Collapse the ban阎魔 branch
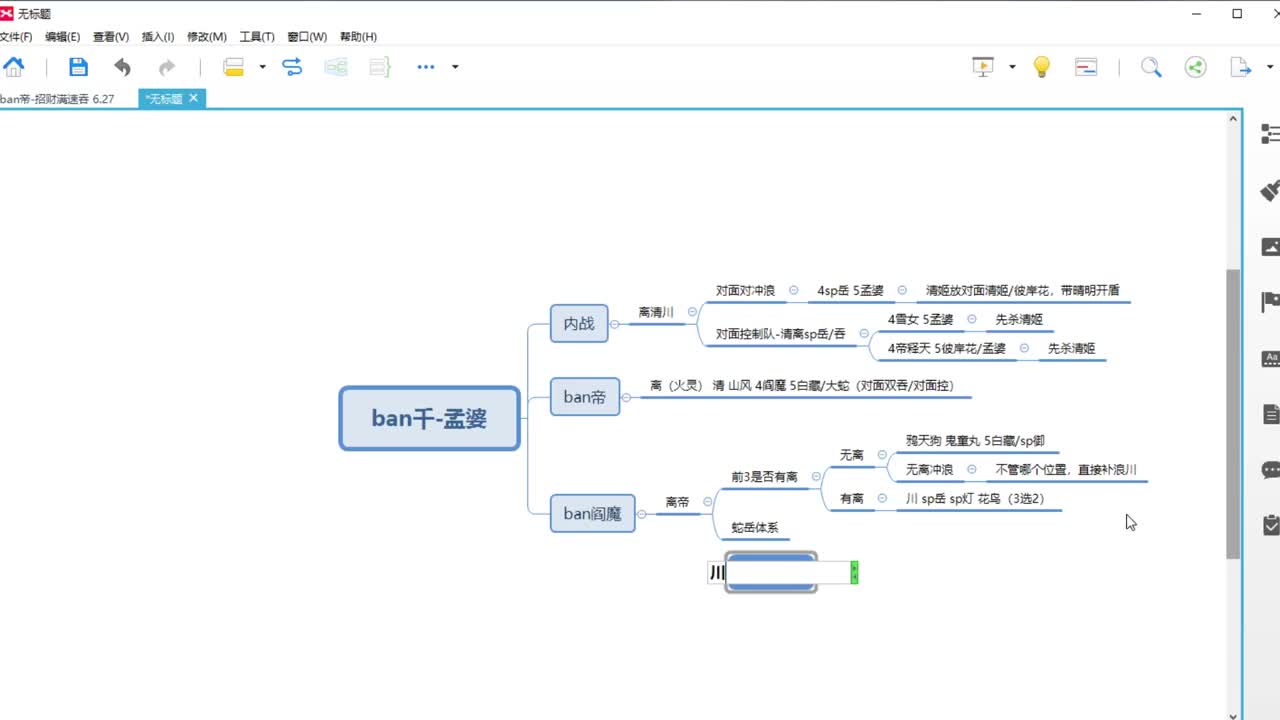The height and width of the screenshot is (720, 1280). [x=642, y=514]
